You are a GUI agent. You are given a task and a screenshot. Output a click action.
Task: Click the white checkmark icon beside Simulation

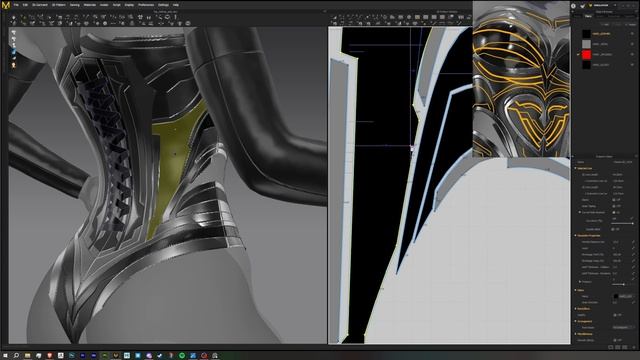[x=582, y=6]
